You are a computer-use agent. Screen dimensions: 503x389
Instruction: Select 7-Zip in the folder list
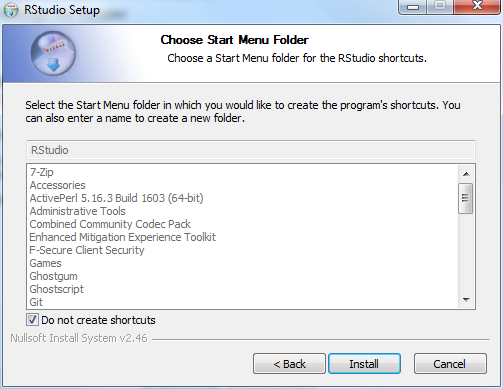(42, 172)
